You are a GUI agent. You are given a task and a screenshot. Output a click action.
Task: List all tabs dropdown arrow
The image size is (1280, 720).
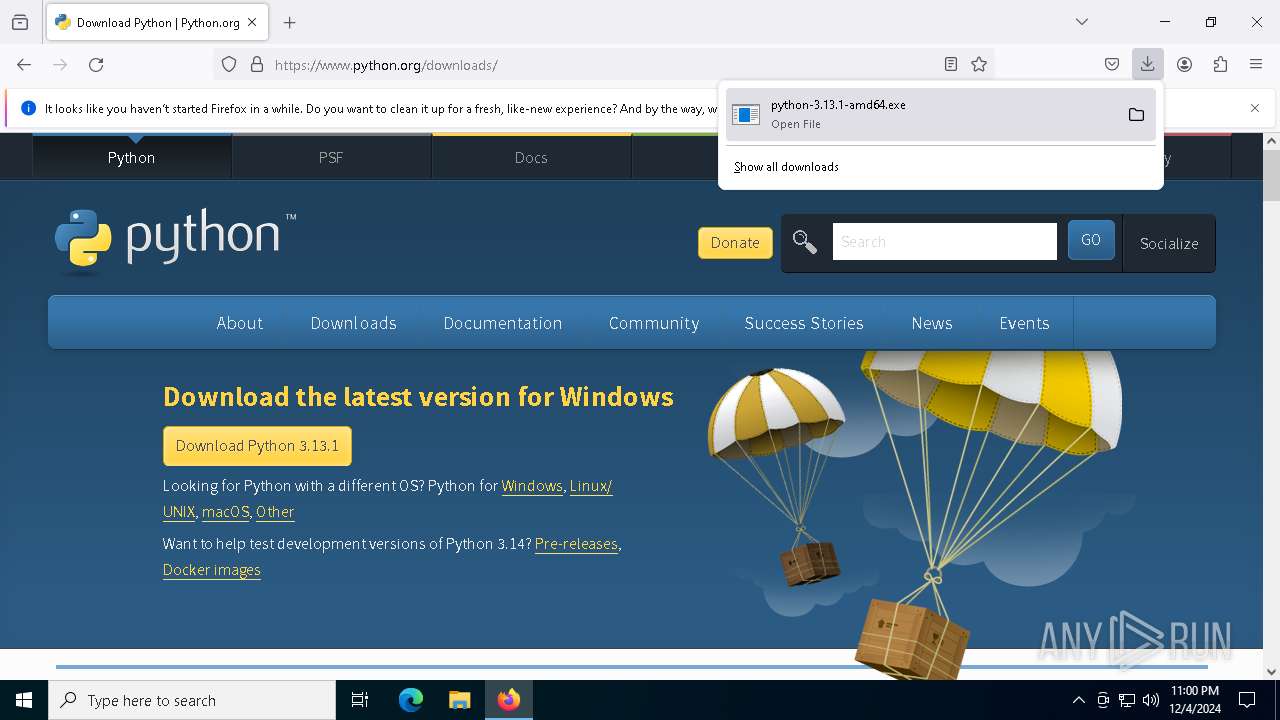pos(1082,22)
